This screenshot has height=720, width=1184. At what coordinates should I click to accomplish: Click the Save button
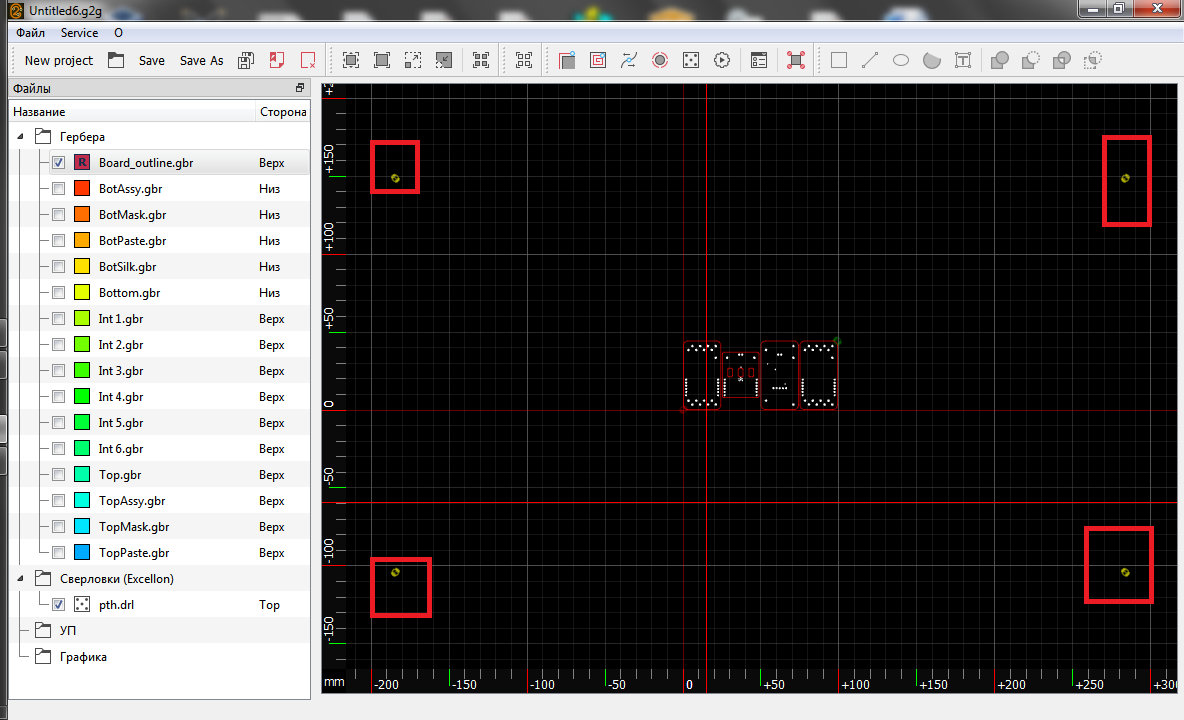click(x=152, y=60)
